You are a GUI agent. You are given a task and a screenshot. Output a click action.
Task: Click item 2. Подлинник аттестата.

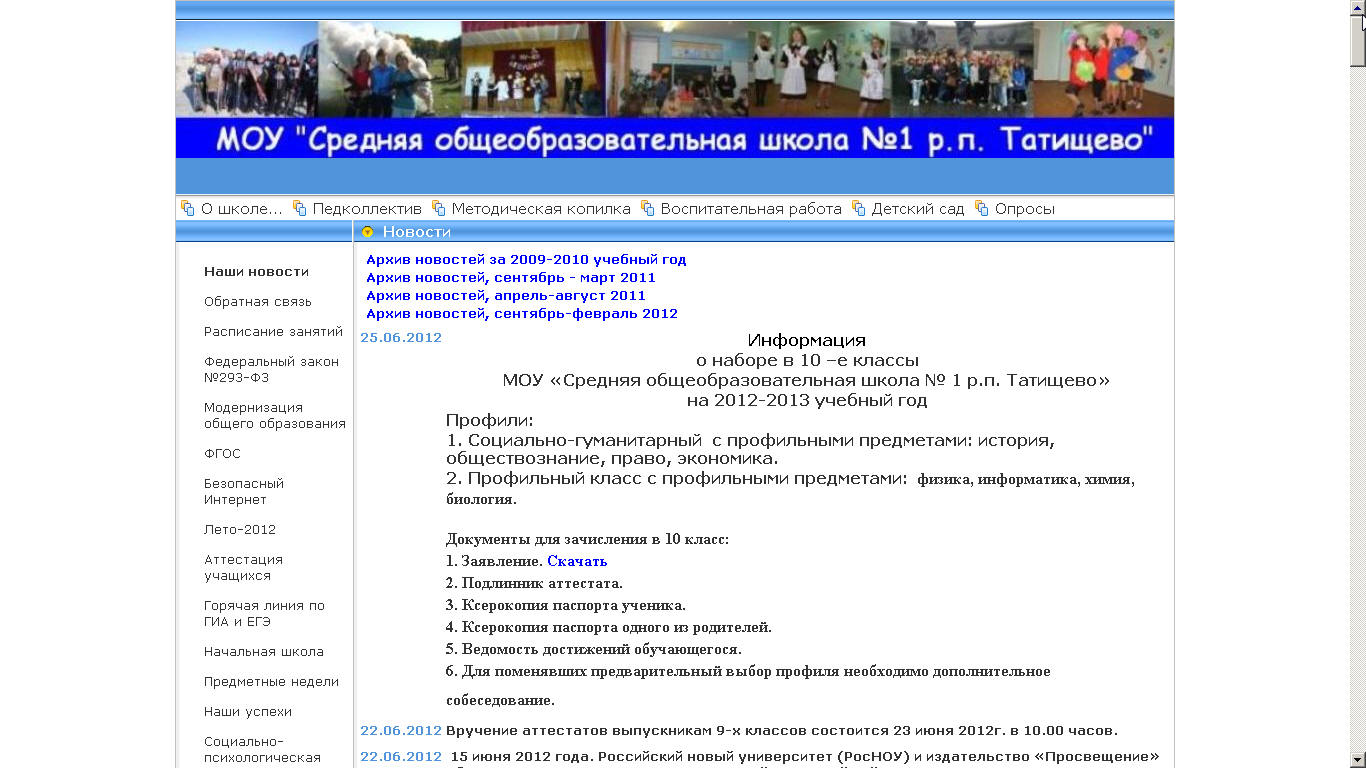coord(534,583)
